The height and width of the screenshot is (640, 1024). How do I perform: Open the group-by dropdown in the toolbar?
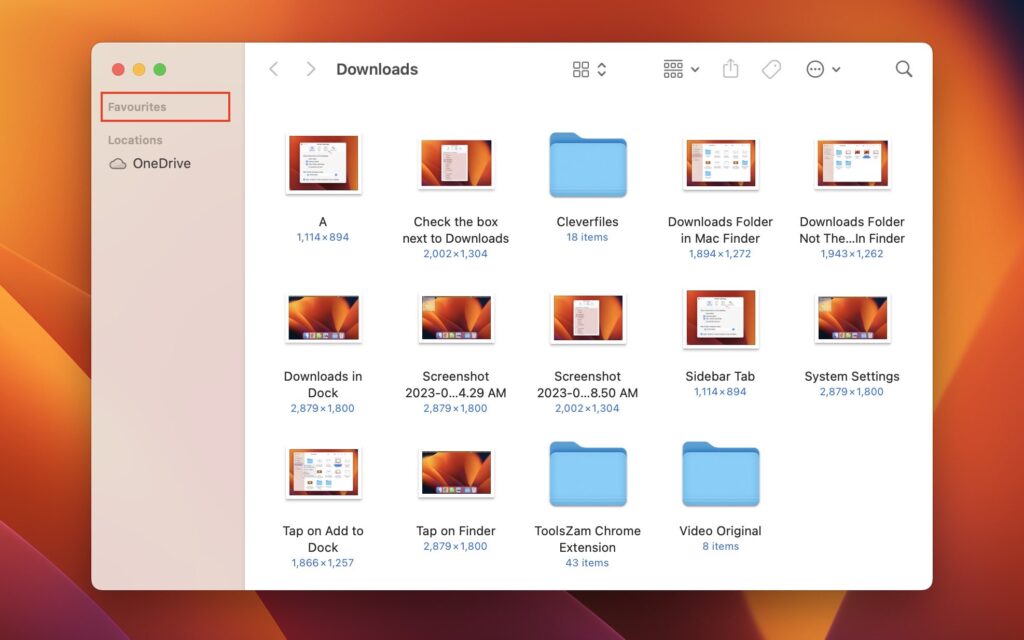(x=671, y=69)
